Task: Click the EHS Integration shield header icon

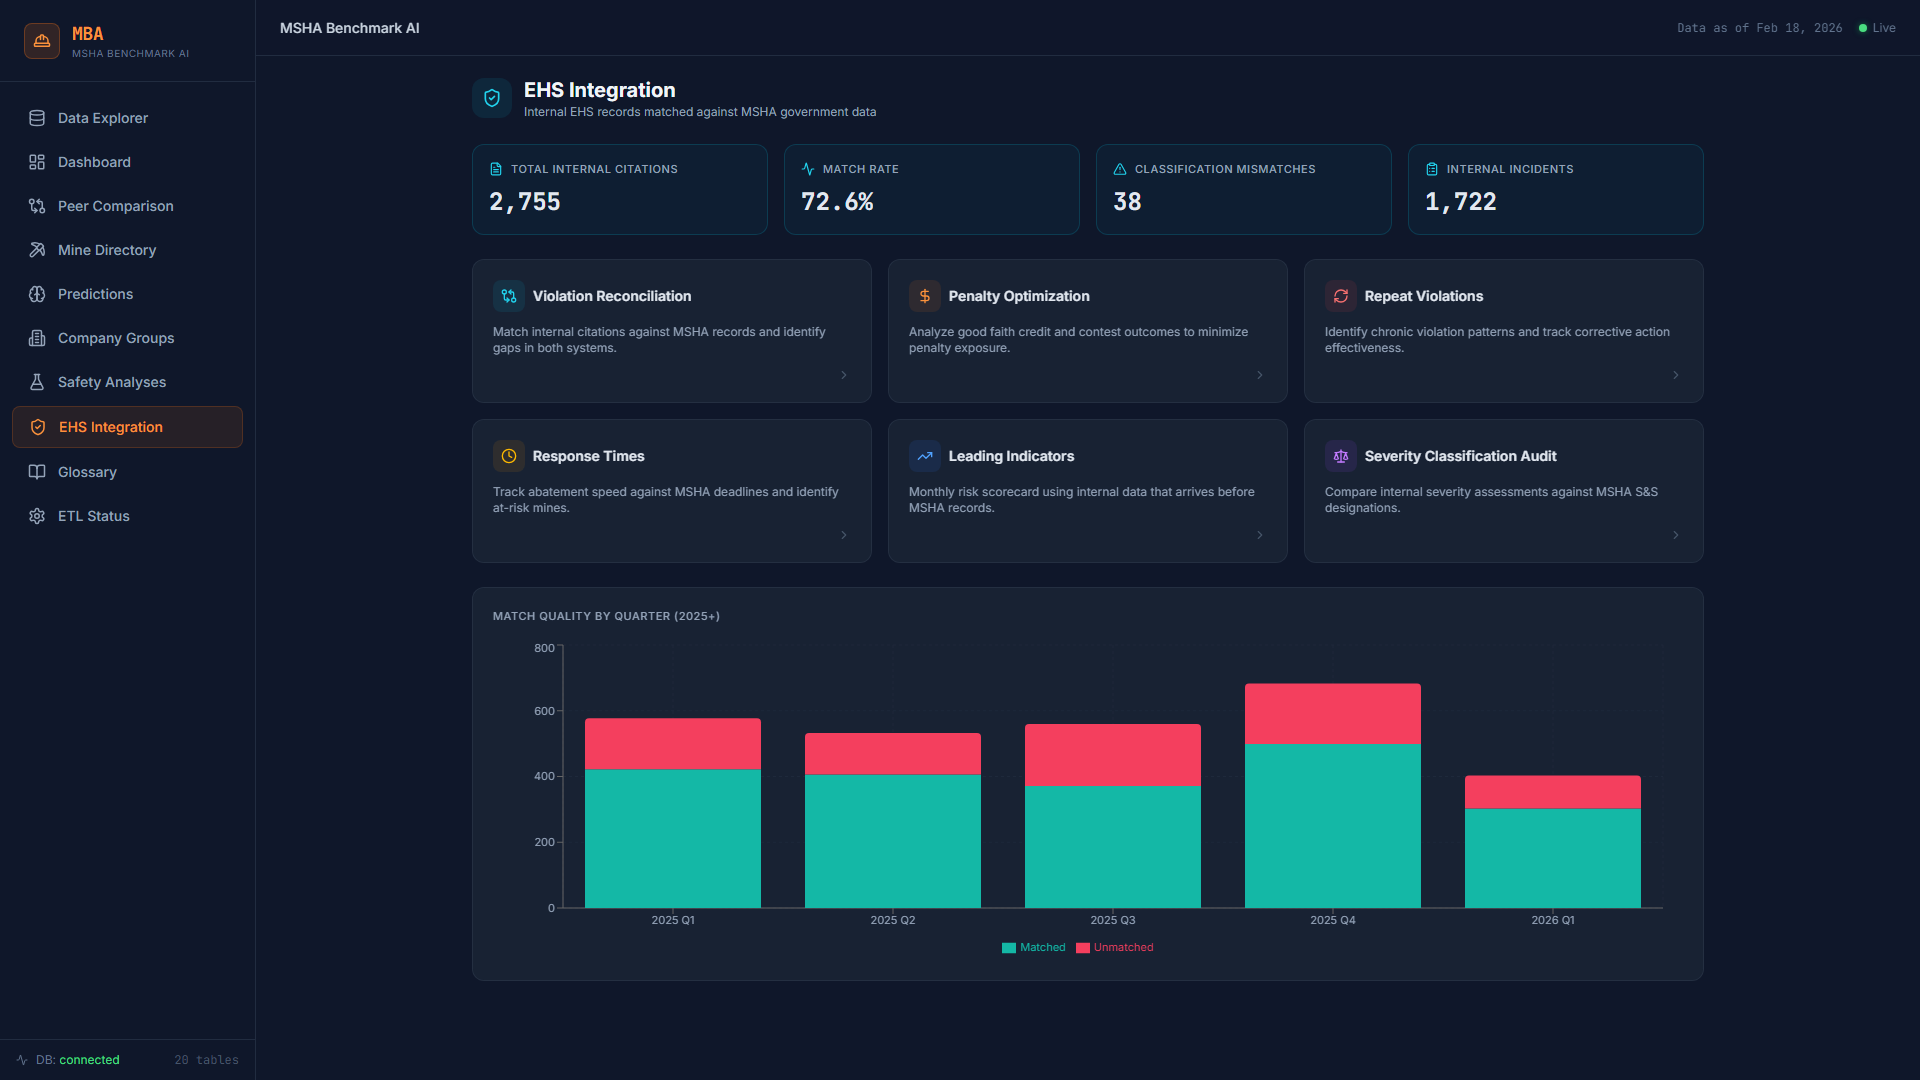Action: [492, 98]
